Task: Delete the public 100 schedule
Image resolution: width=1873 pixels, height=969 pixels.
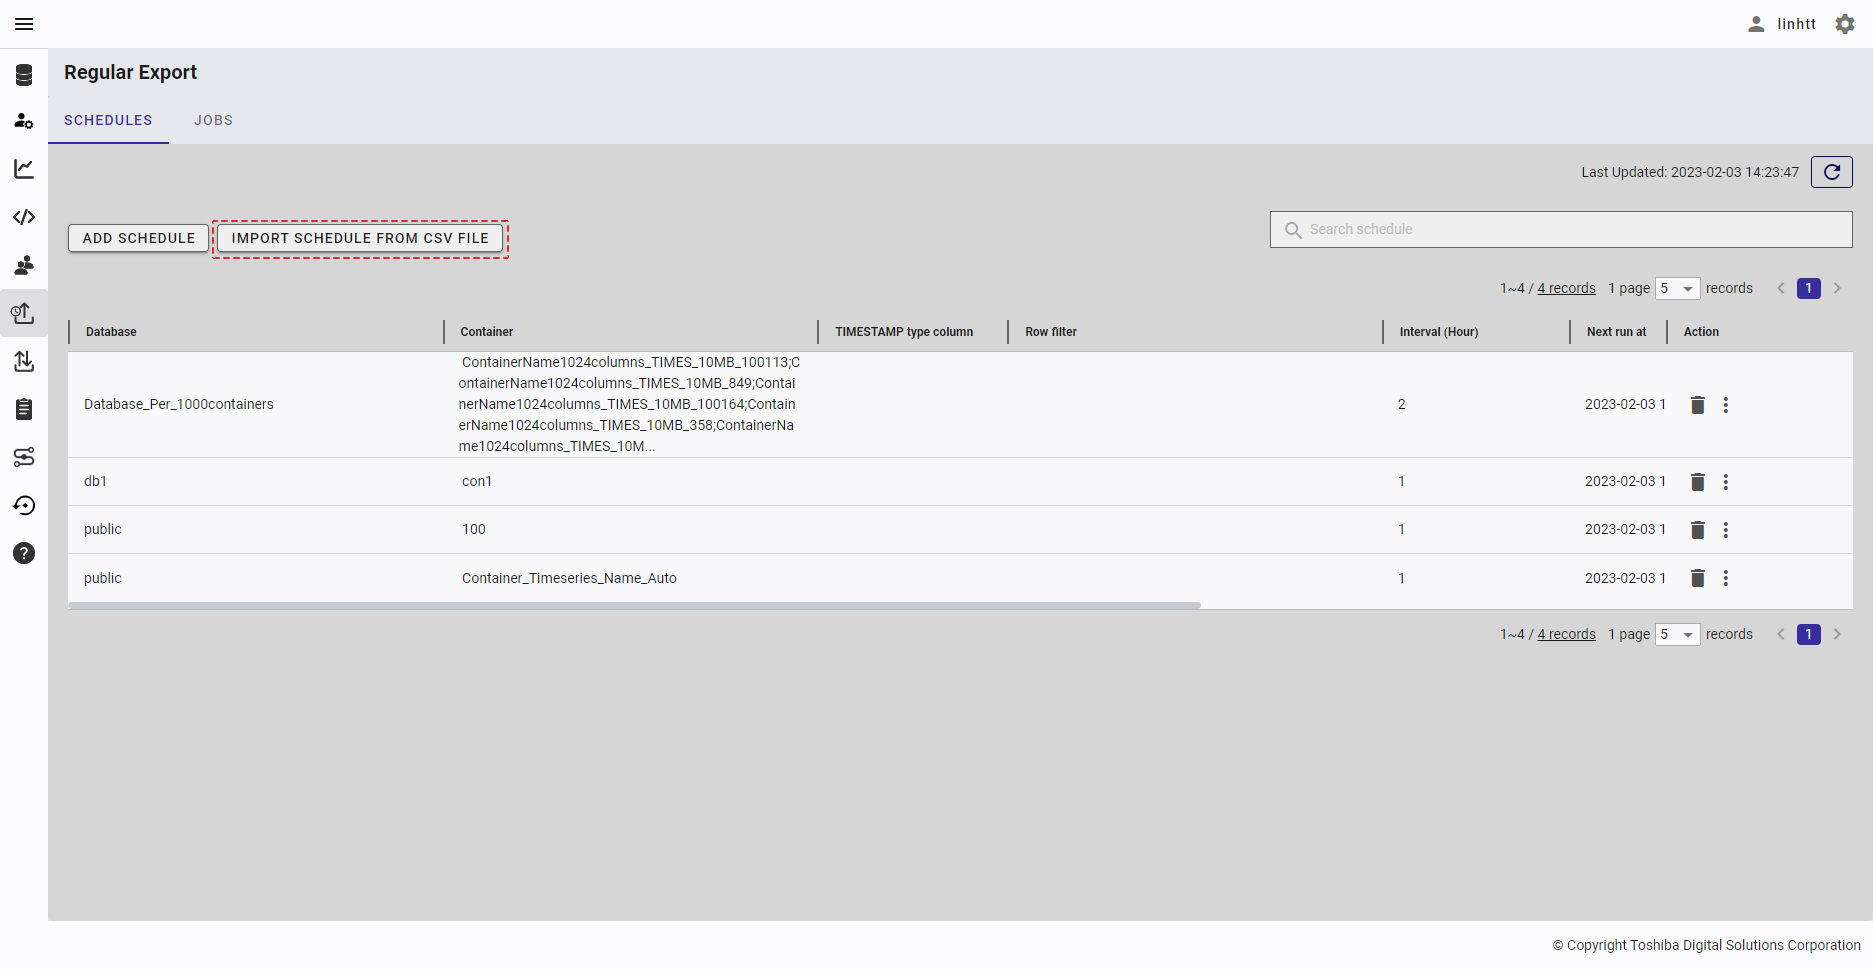Action: [x=1697, y=530]
